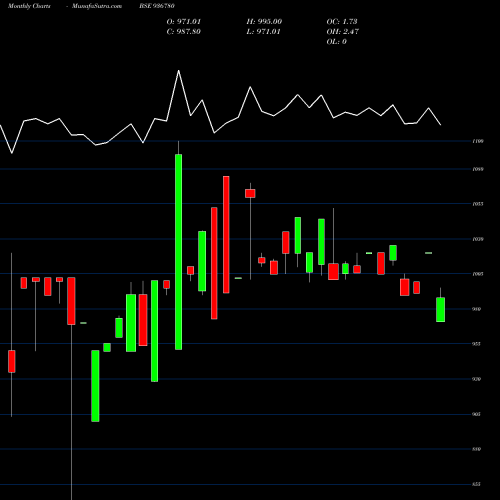Click the "OH: 2.47" reading
This screenshot has width=500, height=500.
point(343,32)
